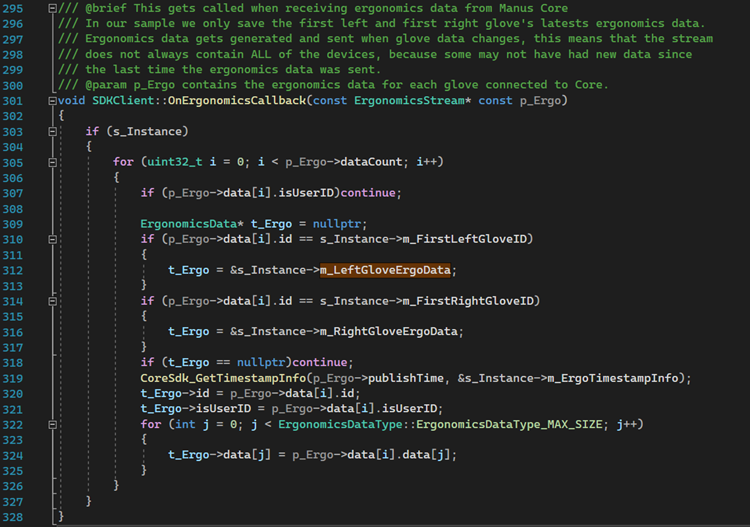This screenshot has width=750, height=527.
Task: Click the continue keyword on line 307
Action: tap(368, 193)
